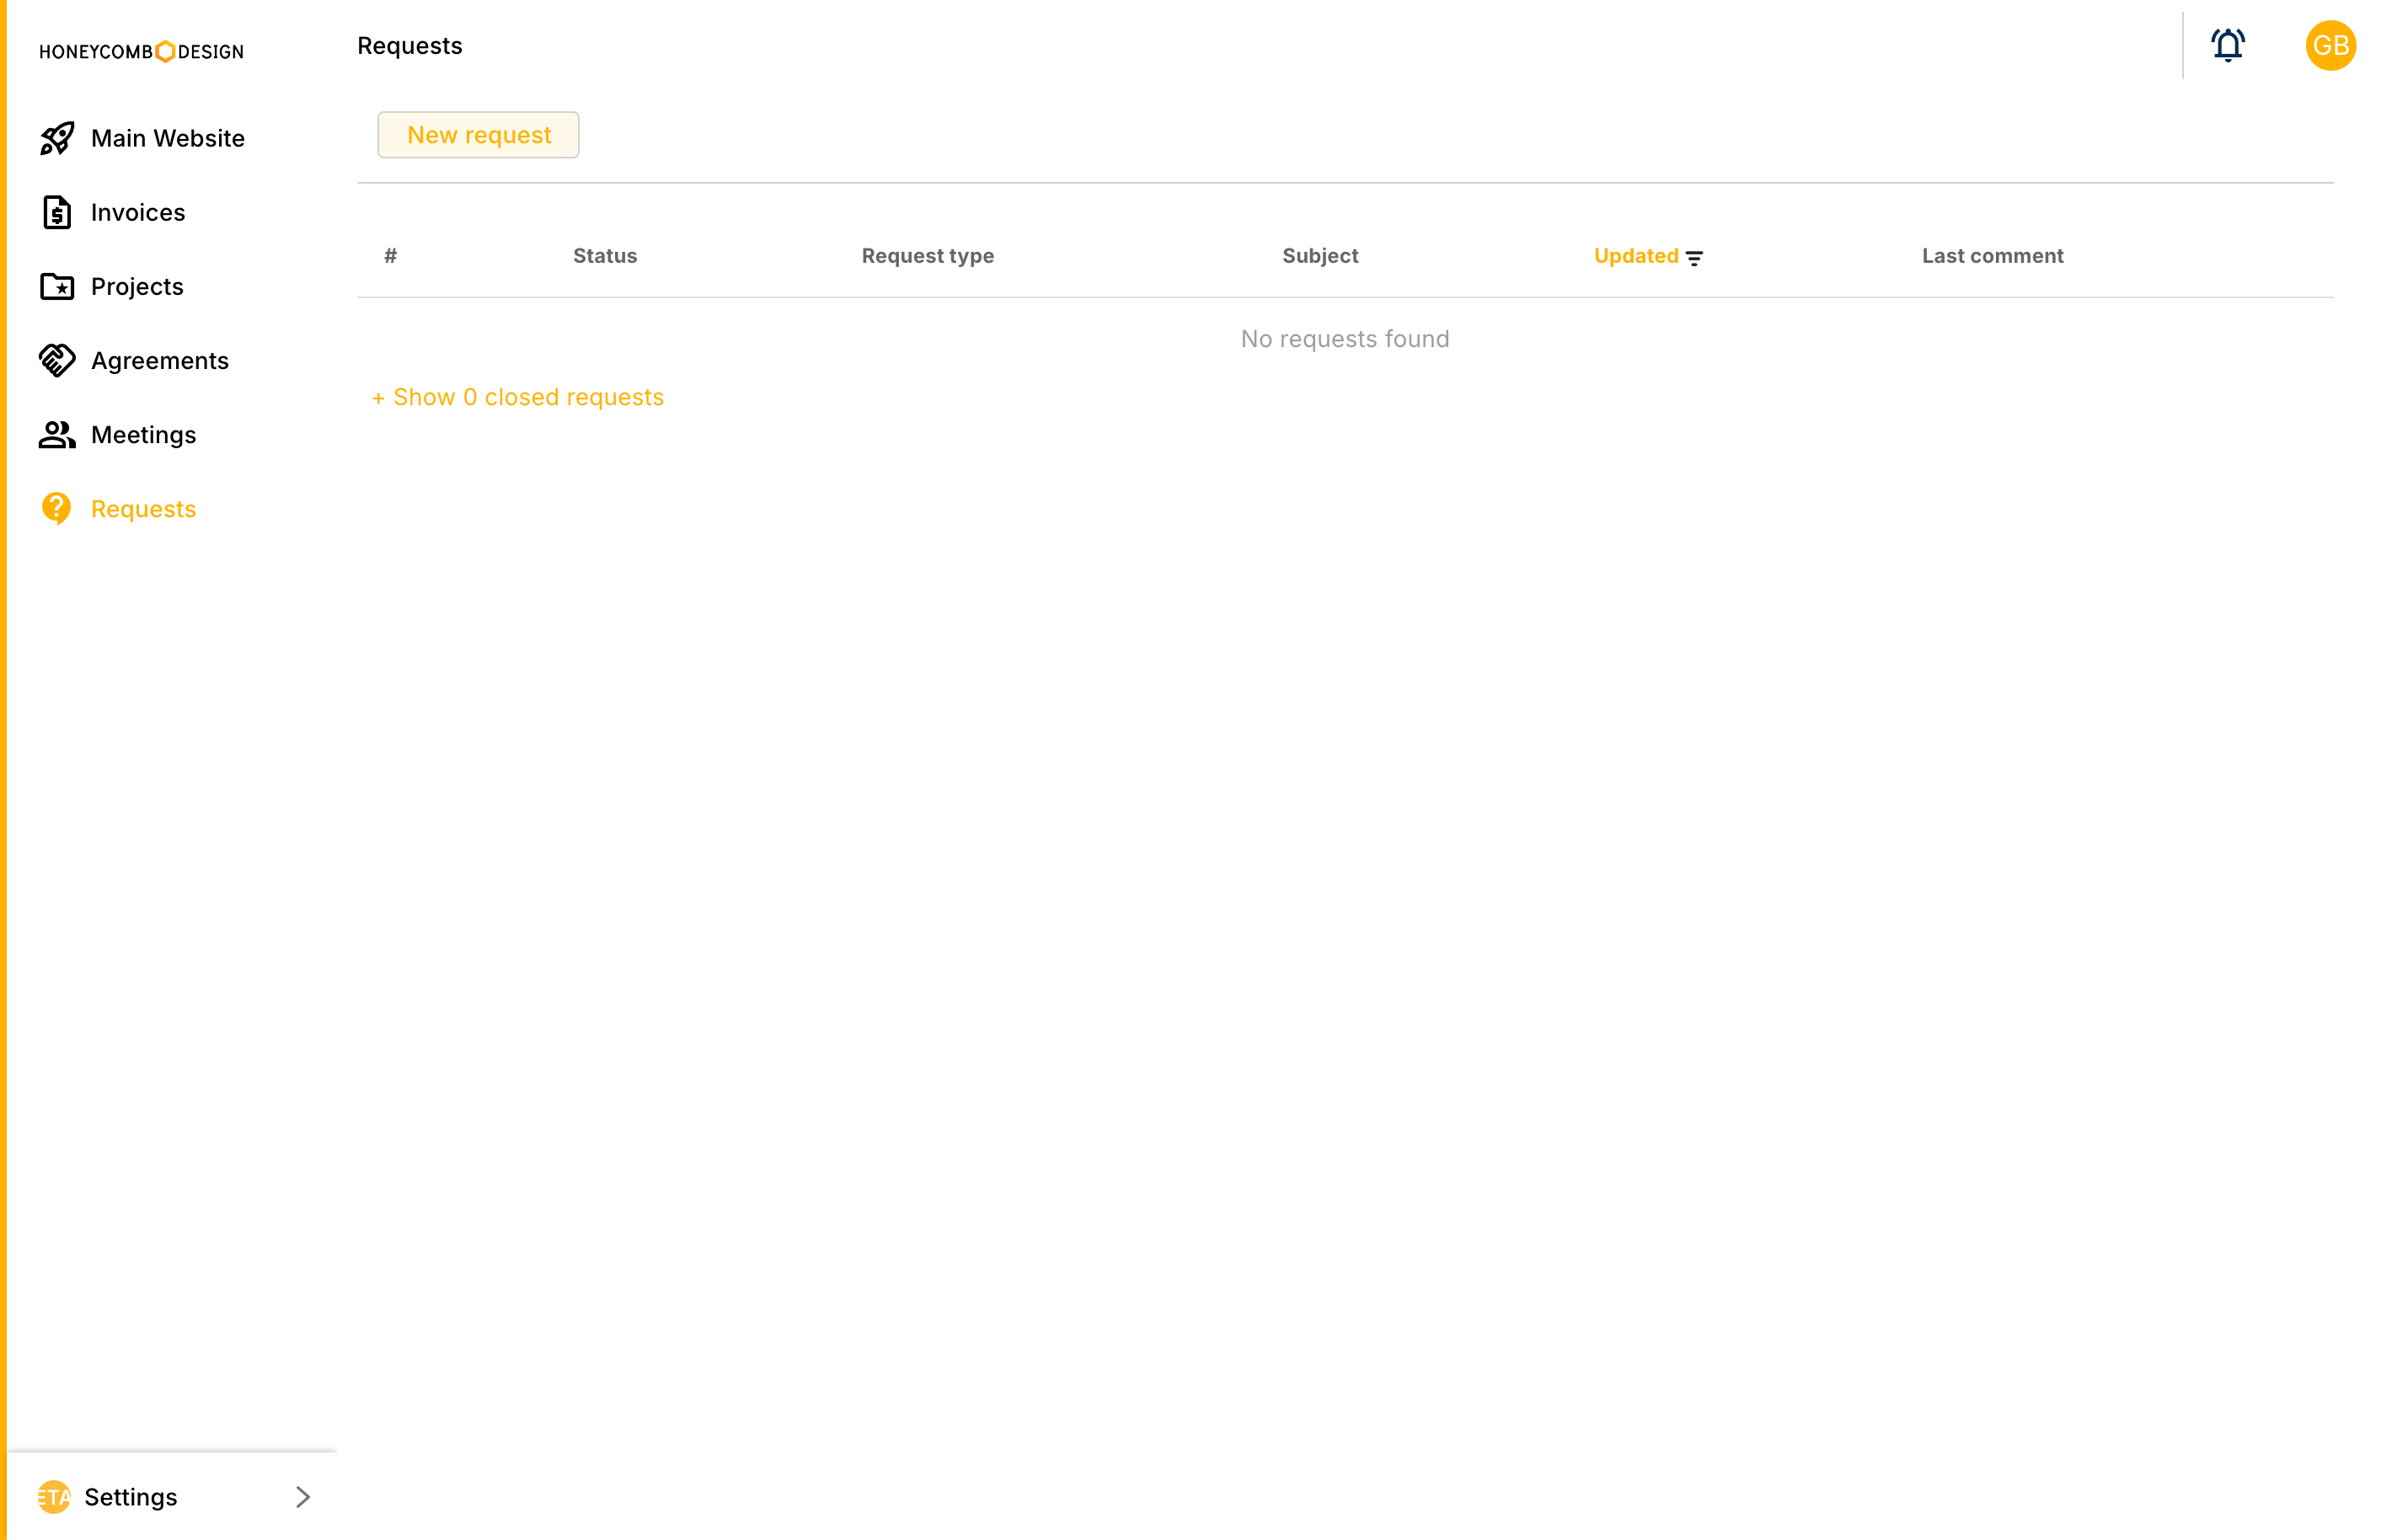Click the Settings avatar icon
The image size is (2381, 1540).
(x=54, y=1496)
